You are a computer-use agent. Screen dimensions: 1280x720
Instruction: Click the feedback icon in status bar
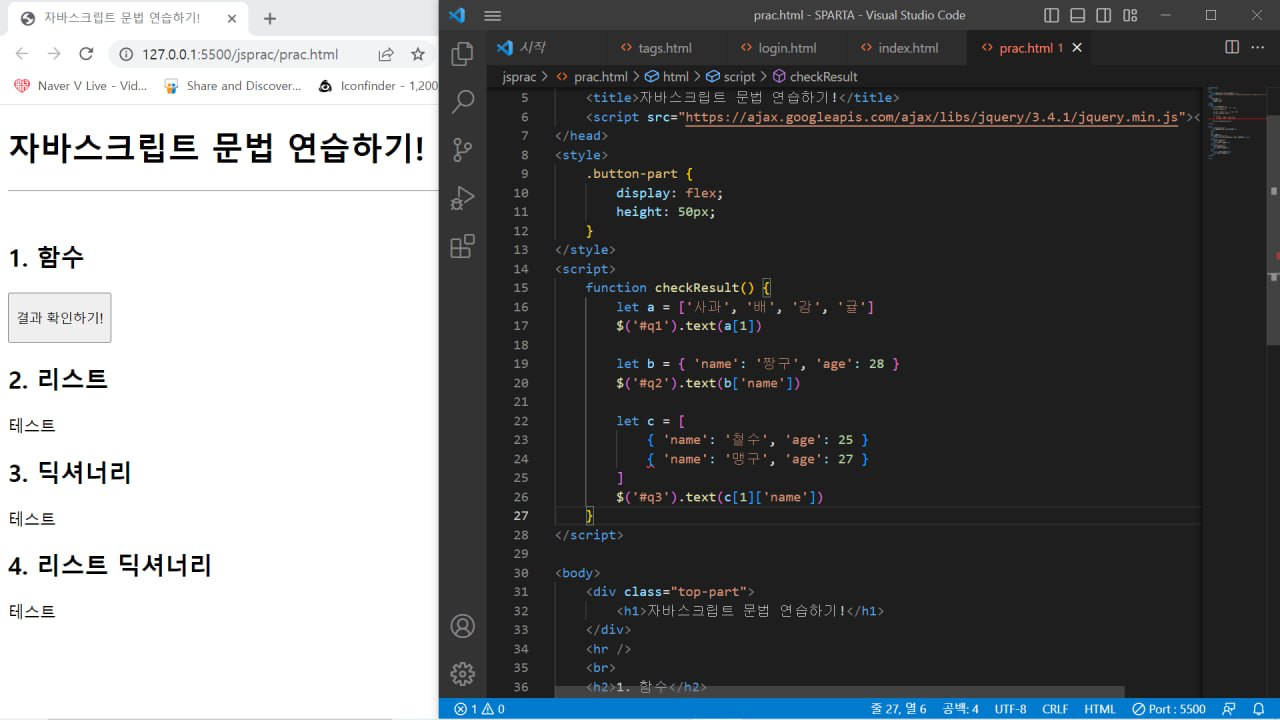(1229, 709)
